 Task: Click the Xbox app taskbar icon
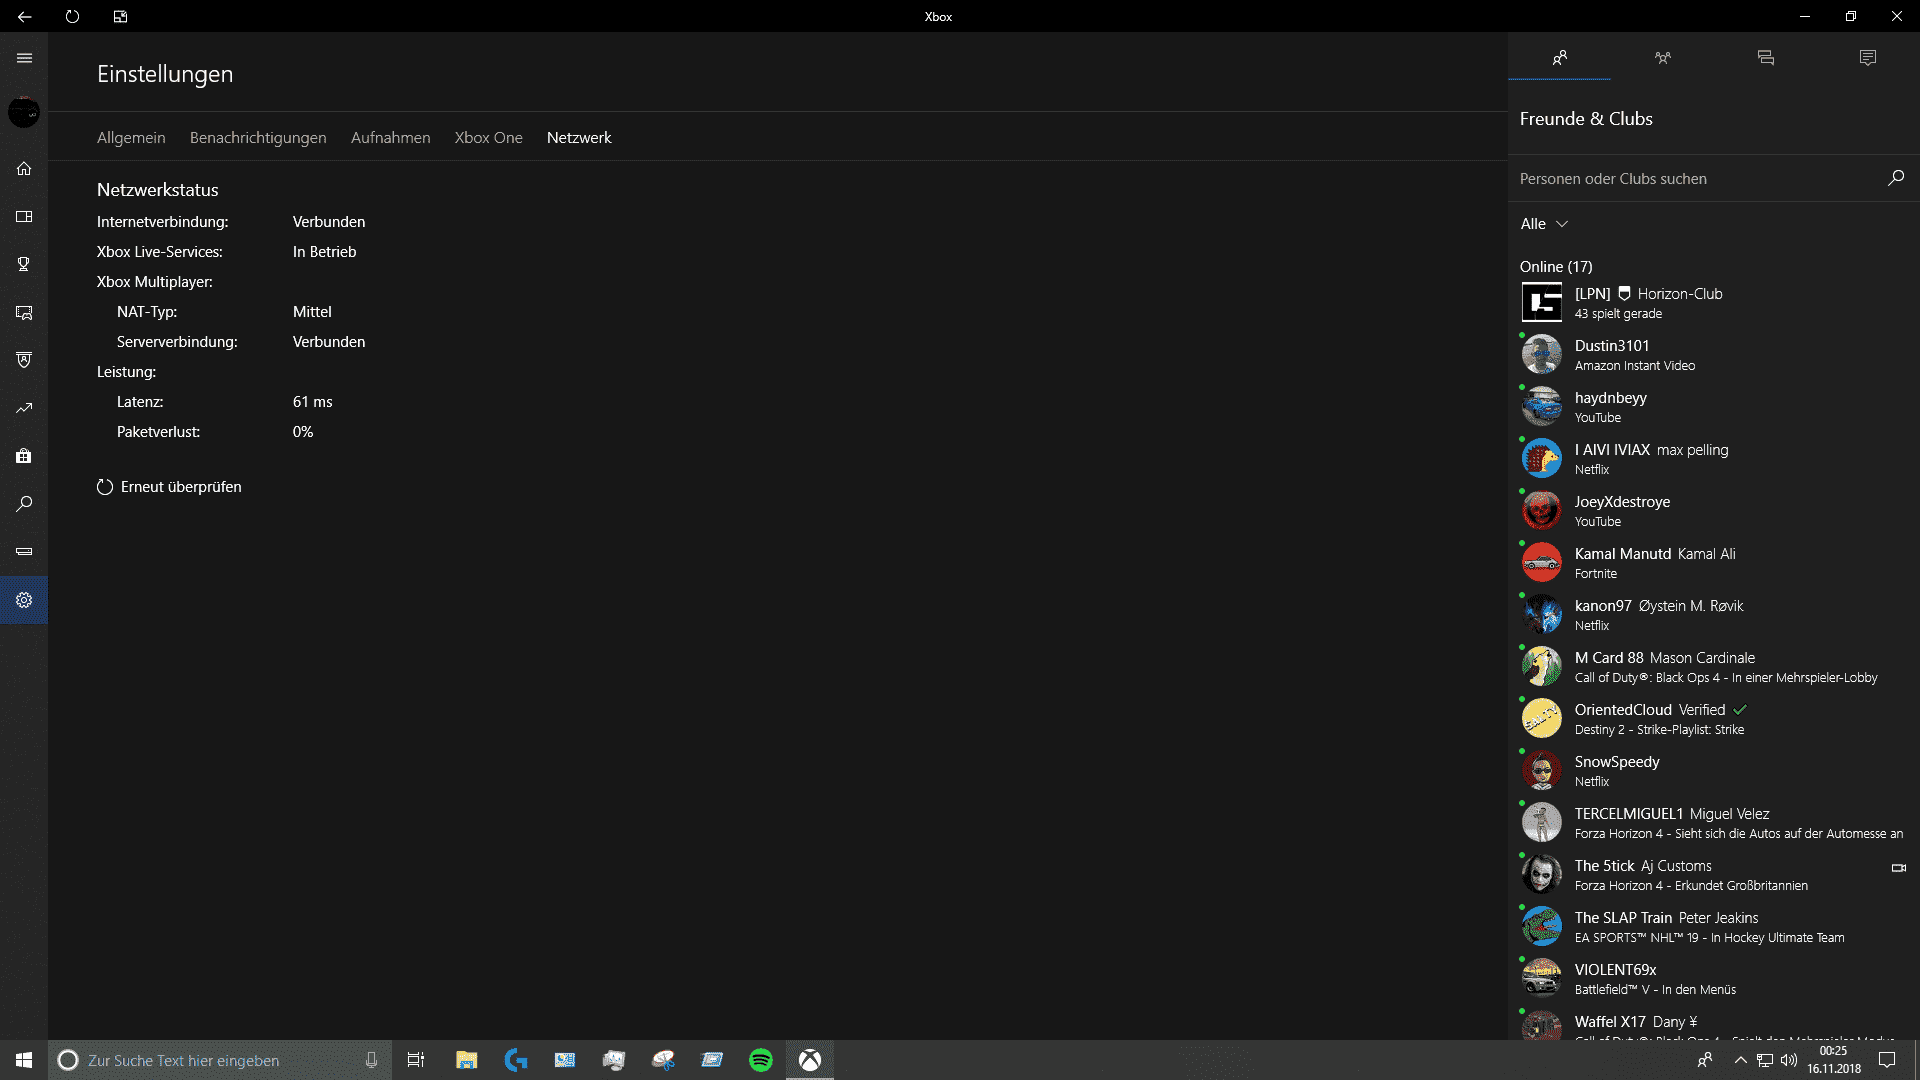click(x=810, y=1060)
